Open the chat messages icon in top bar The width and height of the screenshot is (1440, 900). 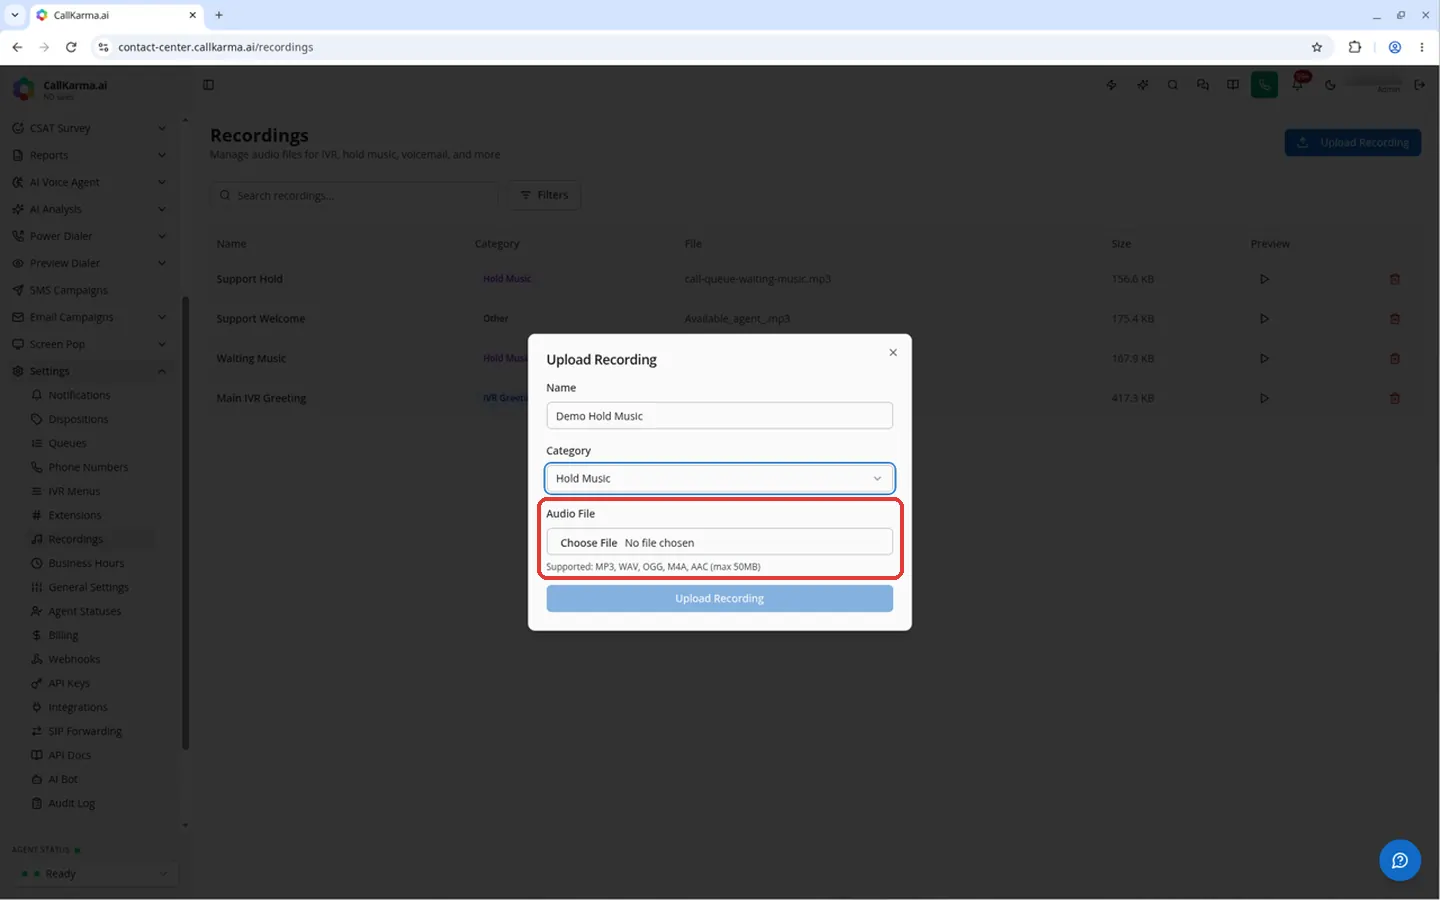coord(1203,85)
